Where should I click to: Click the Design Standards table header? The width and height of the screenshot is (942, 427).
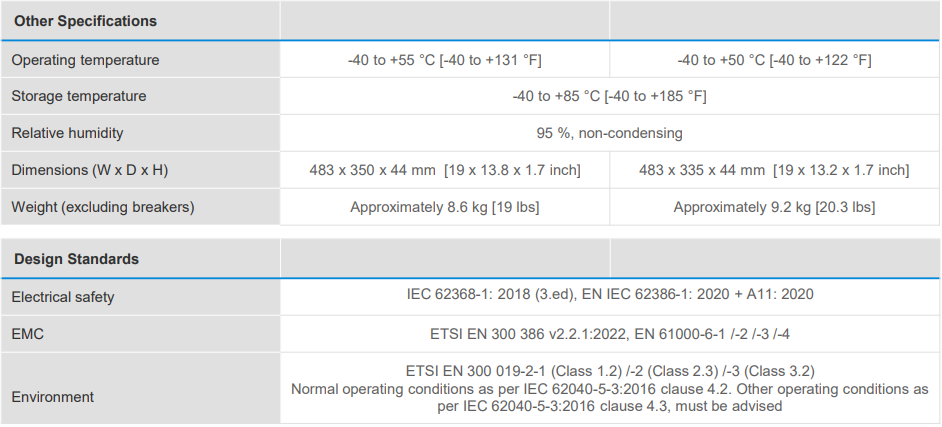coord(76,259)
